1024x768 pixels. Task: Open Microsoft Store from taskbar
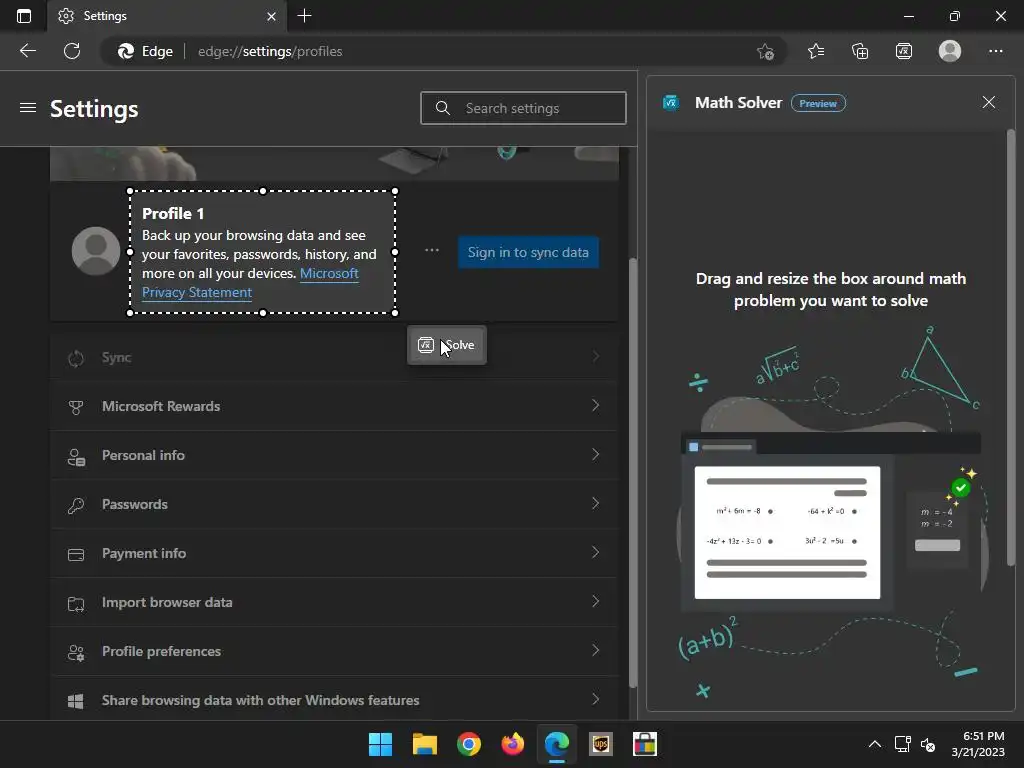(645, 744)
